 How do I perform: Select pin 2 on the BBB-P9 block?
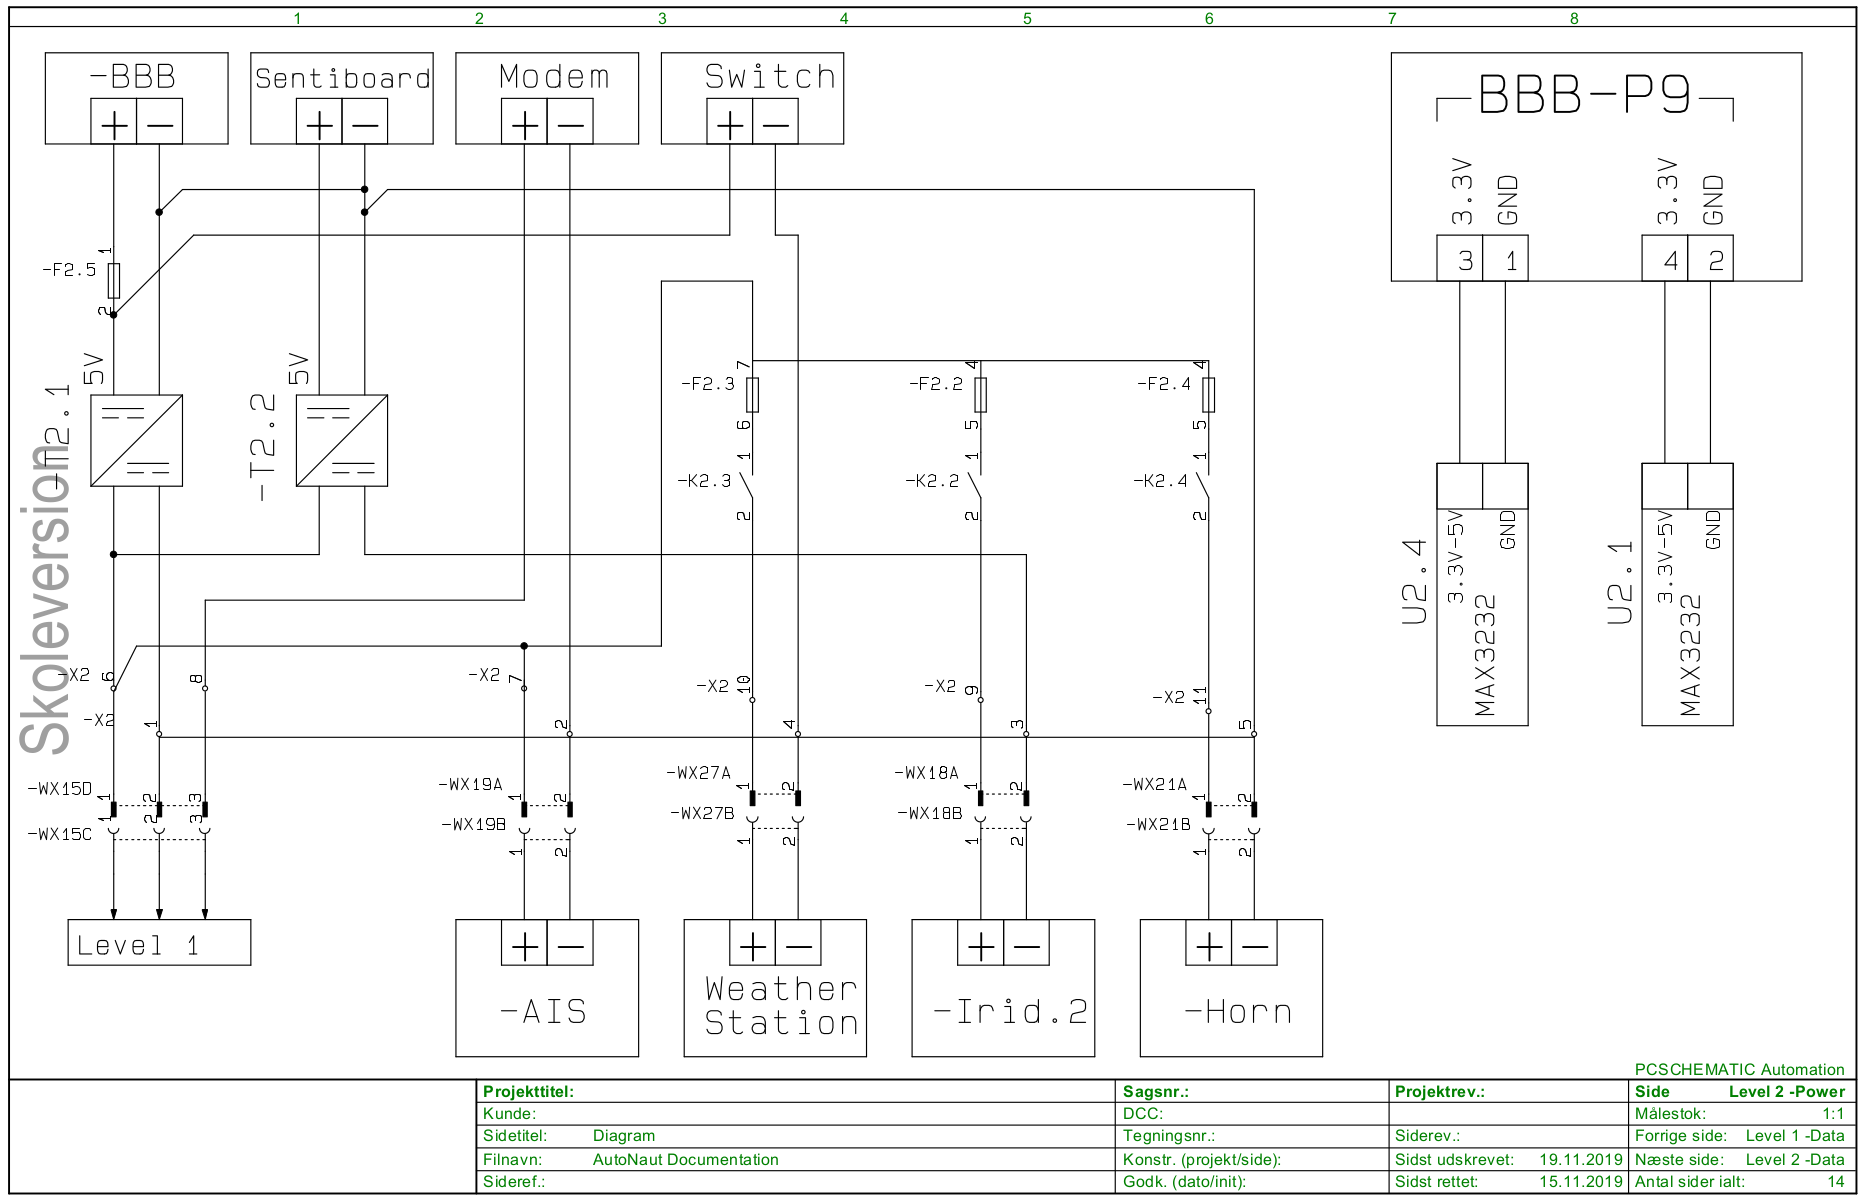(1711, 259)
